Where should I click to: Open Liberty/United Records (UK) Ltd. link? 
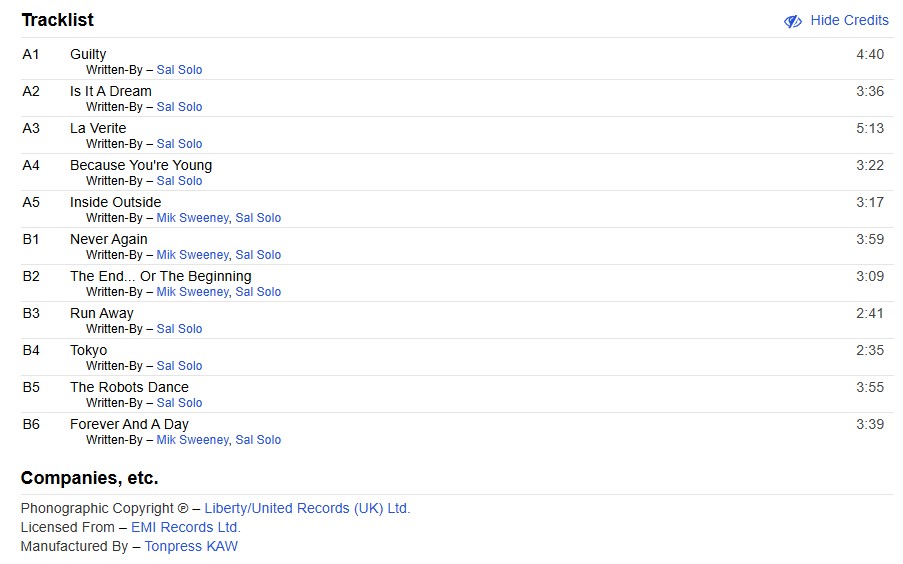(307, 508)
